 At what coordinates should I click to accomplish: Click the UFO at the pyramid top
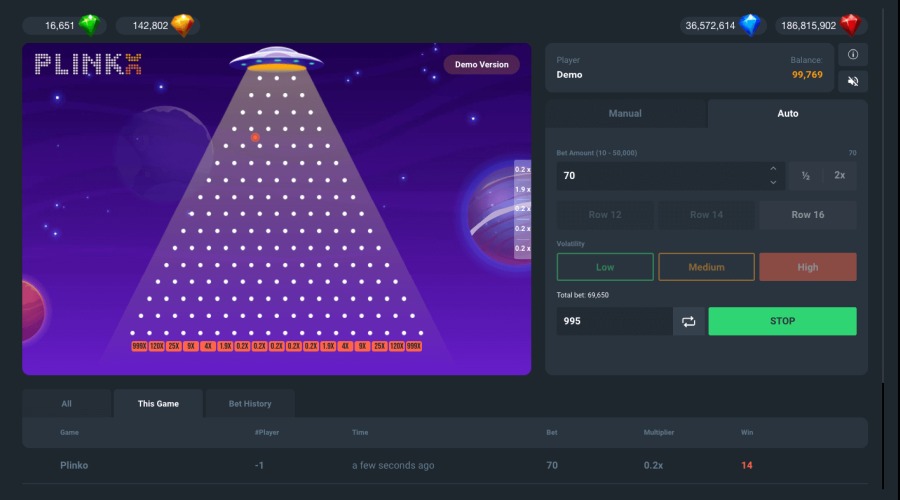tap(276, 60)
